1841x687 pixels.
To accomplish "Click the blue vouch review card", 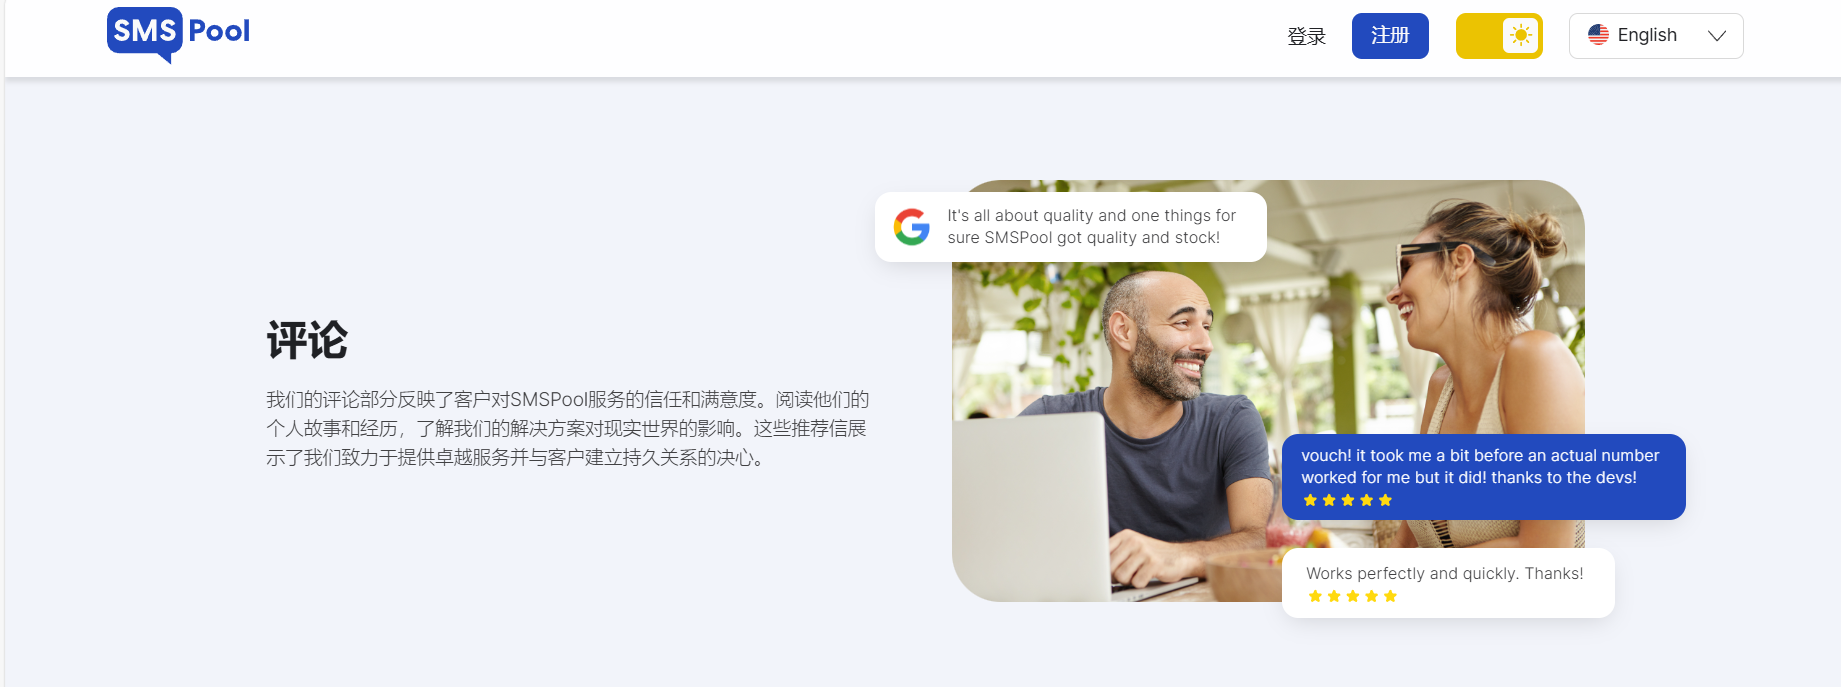I will point(1484,477).
